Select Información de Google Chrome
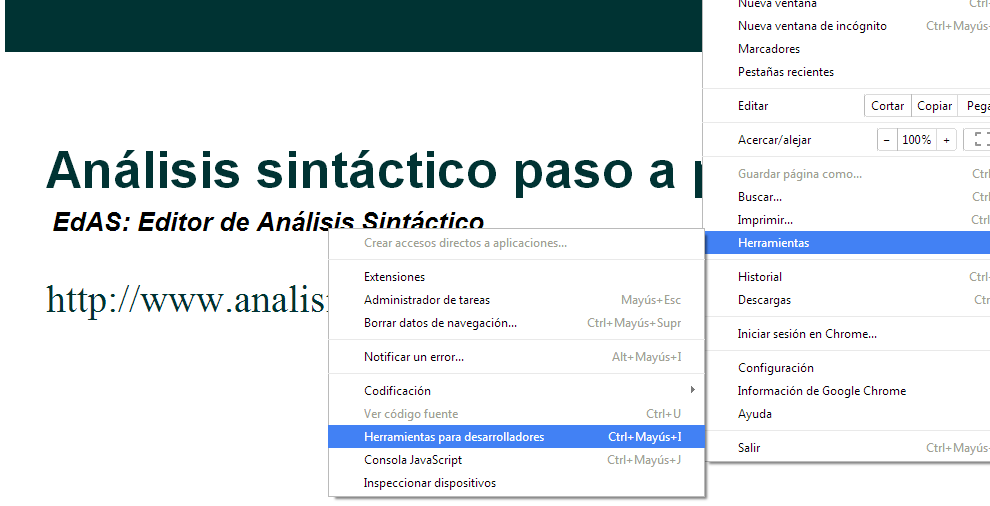This screenshot has width=990, height=506. [822, 391]
